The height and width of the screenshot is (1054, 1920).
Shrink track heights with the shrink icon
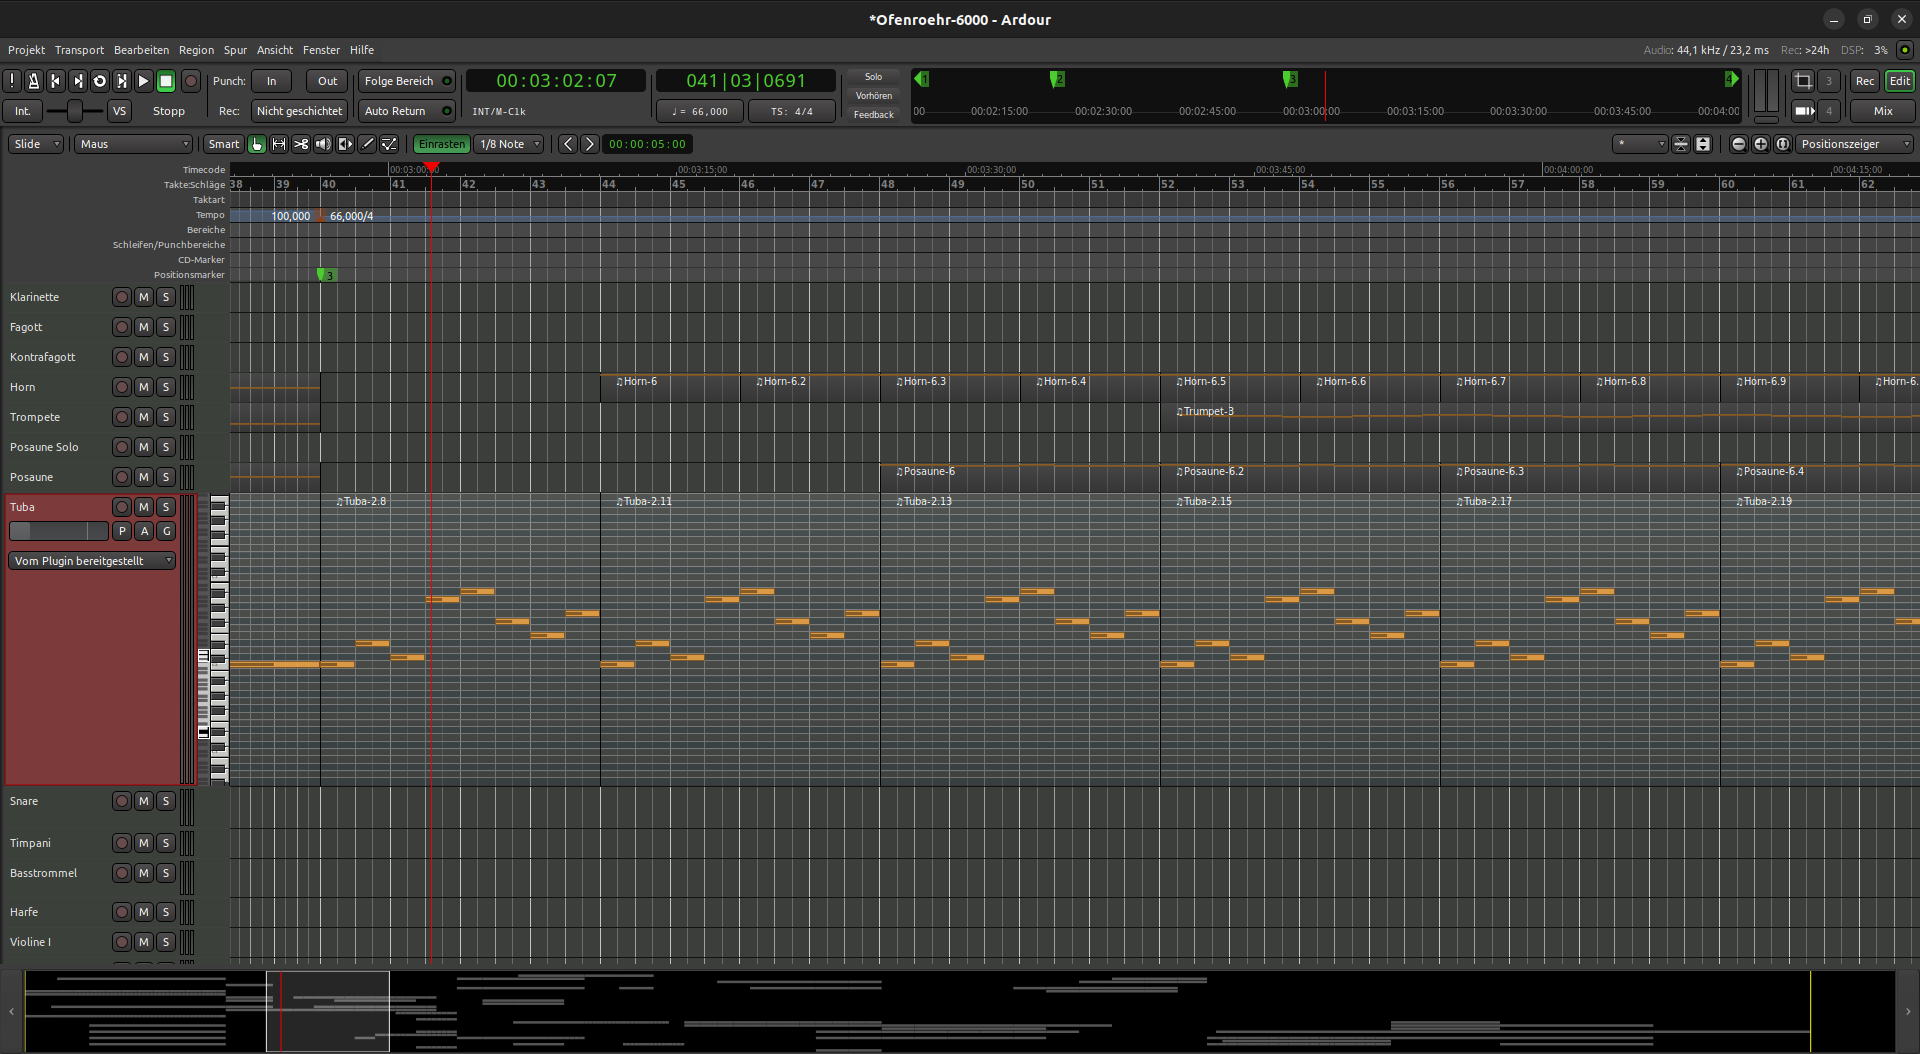point(1681,144)
